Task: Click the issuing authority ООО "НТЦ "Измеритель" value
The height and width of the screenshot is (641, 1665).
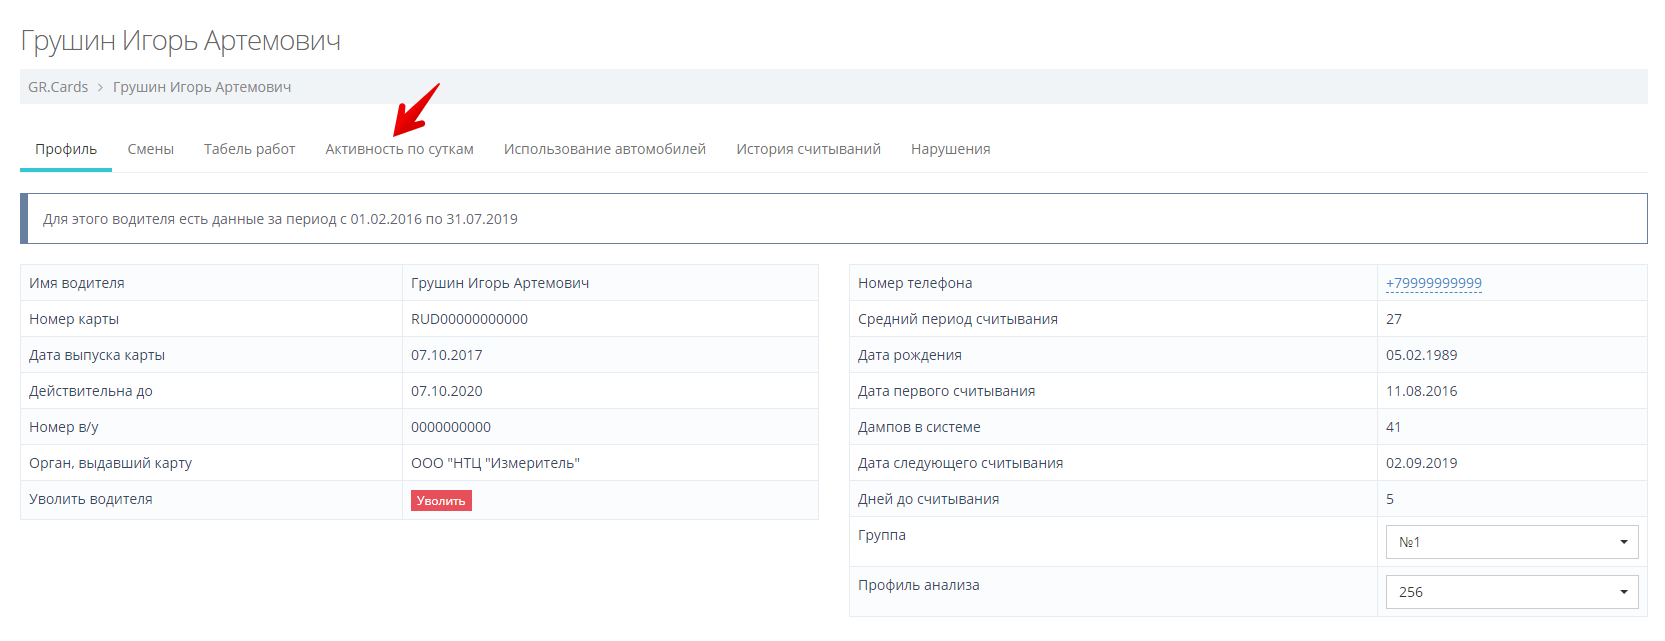Action: coord(495,463)
